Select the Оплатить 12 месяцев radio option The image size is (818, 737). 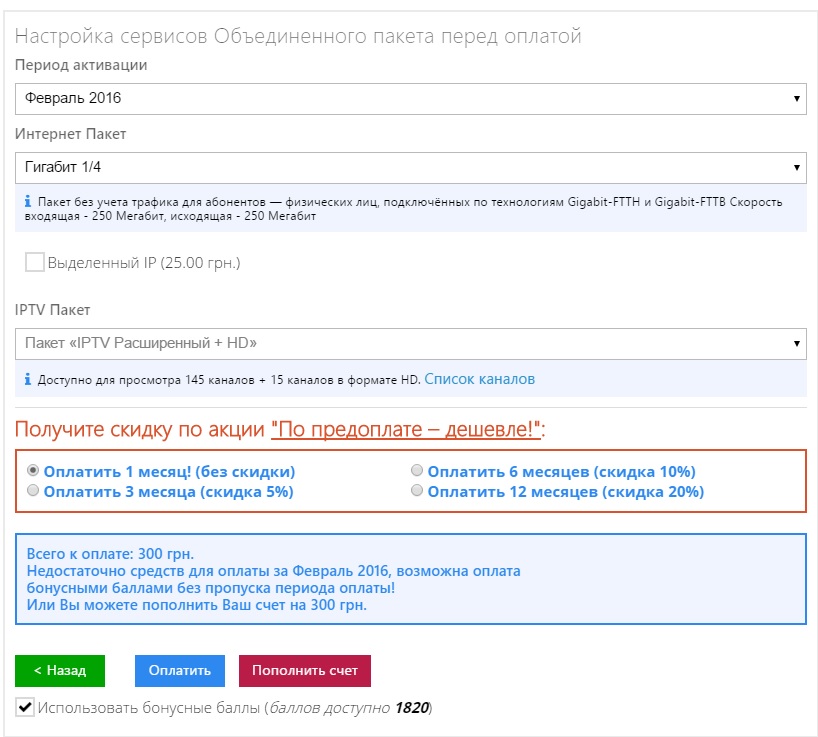[x=417, y=491]
